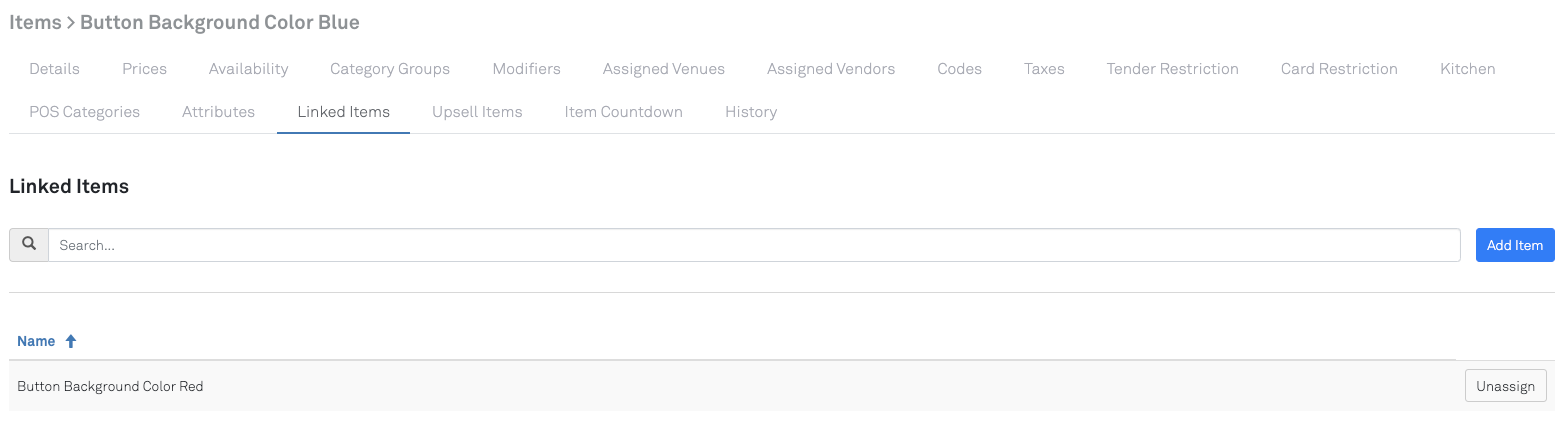Go to the Availability tab
Screen dimensions: 1565x429
tap(248, 69)
